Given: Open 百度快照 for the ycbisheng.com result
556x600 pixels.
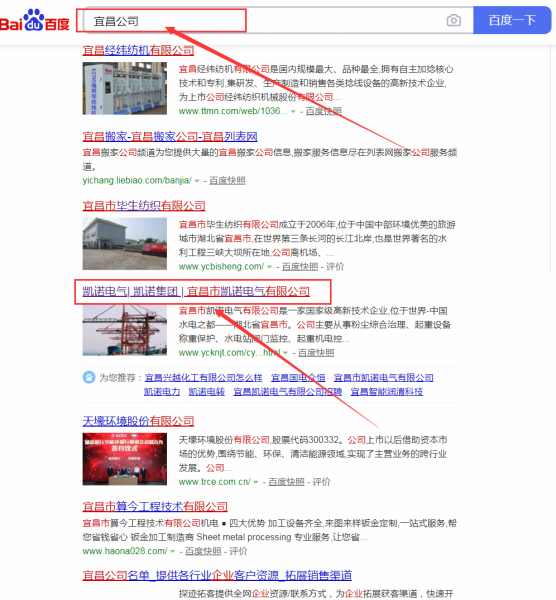Looking at the screenshot, I should (x=300, y=267).
